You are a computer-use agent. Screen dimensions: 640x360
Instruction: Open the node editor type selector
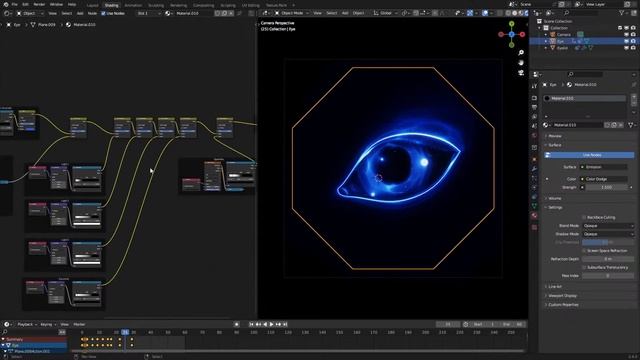[x=7, y=13]
